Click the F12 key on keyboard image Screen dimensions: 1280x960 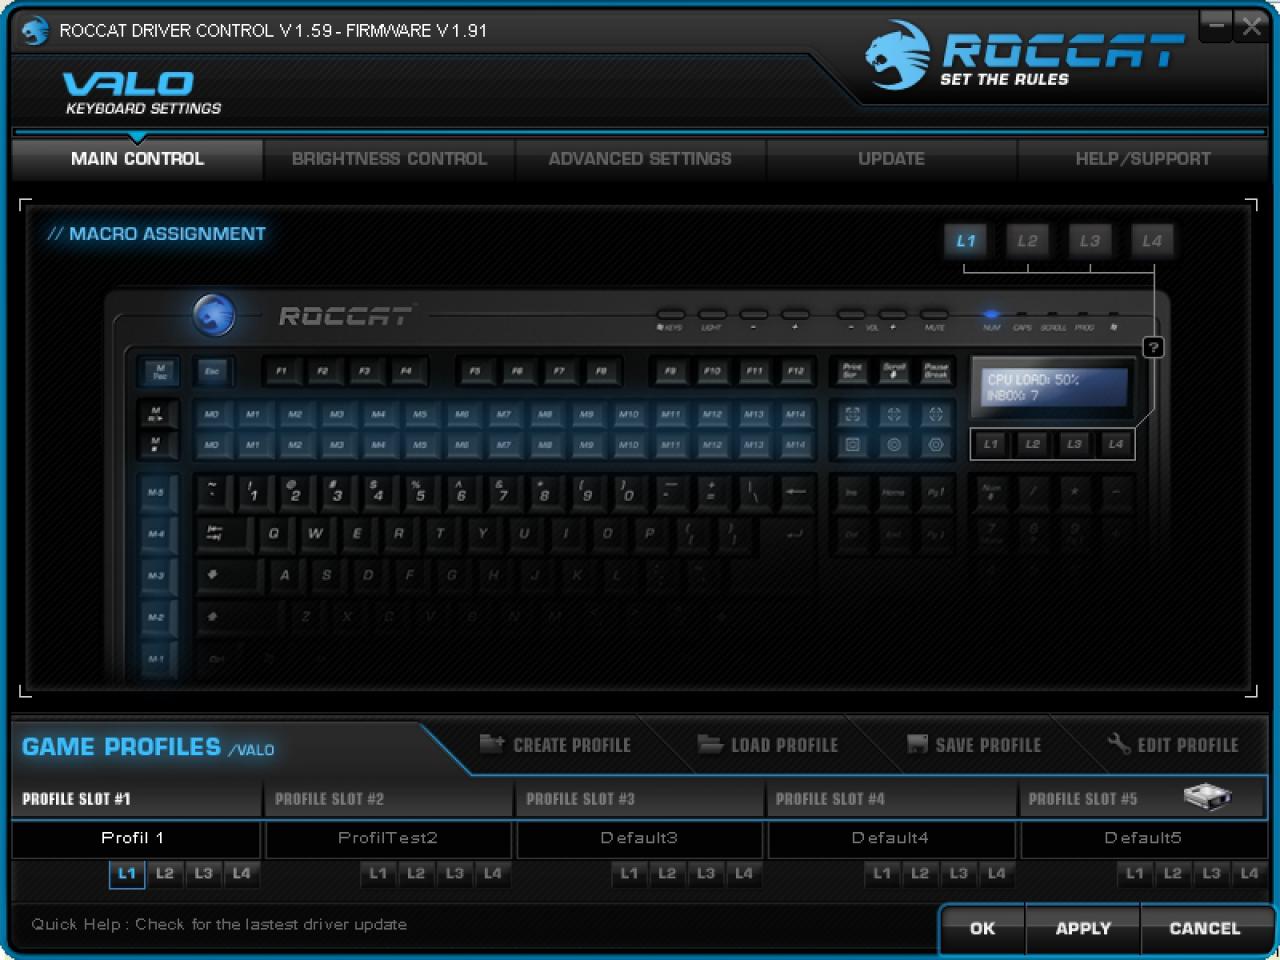(x=795, y=371)
